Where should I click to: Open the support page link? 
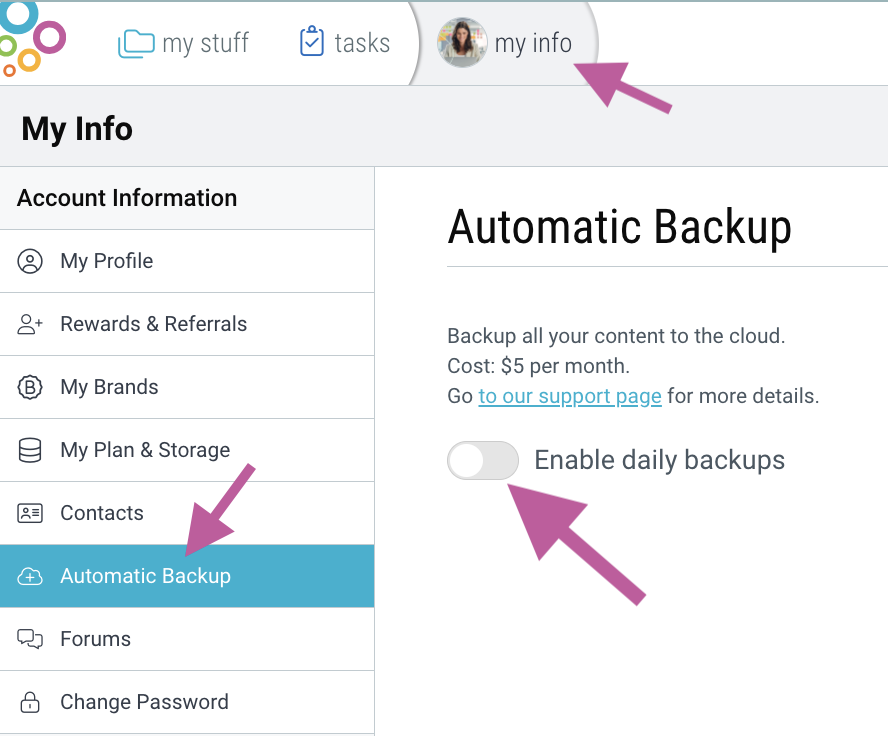[569, 396]
